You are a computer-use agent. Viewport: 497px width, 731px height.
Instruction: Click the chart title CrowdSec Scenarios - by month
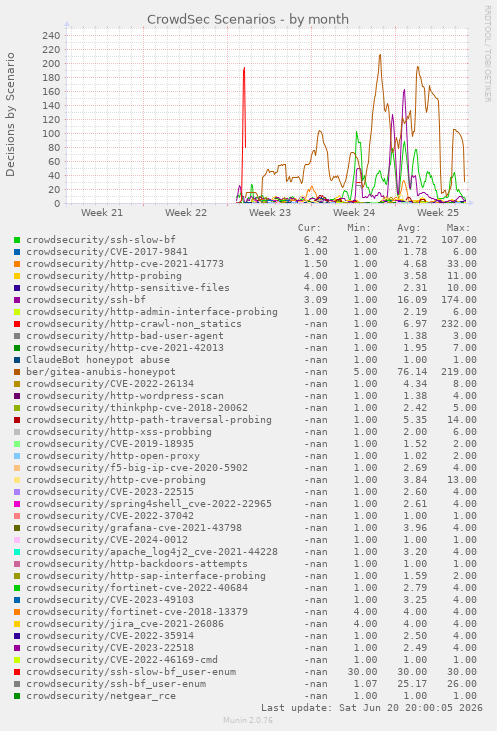[x=248, y=20]
